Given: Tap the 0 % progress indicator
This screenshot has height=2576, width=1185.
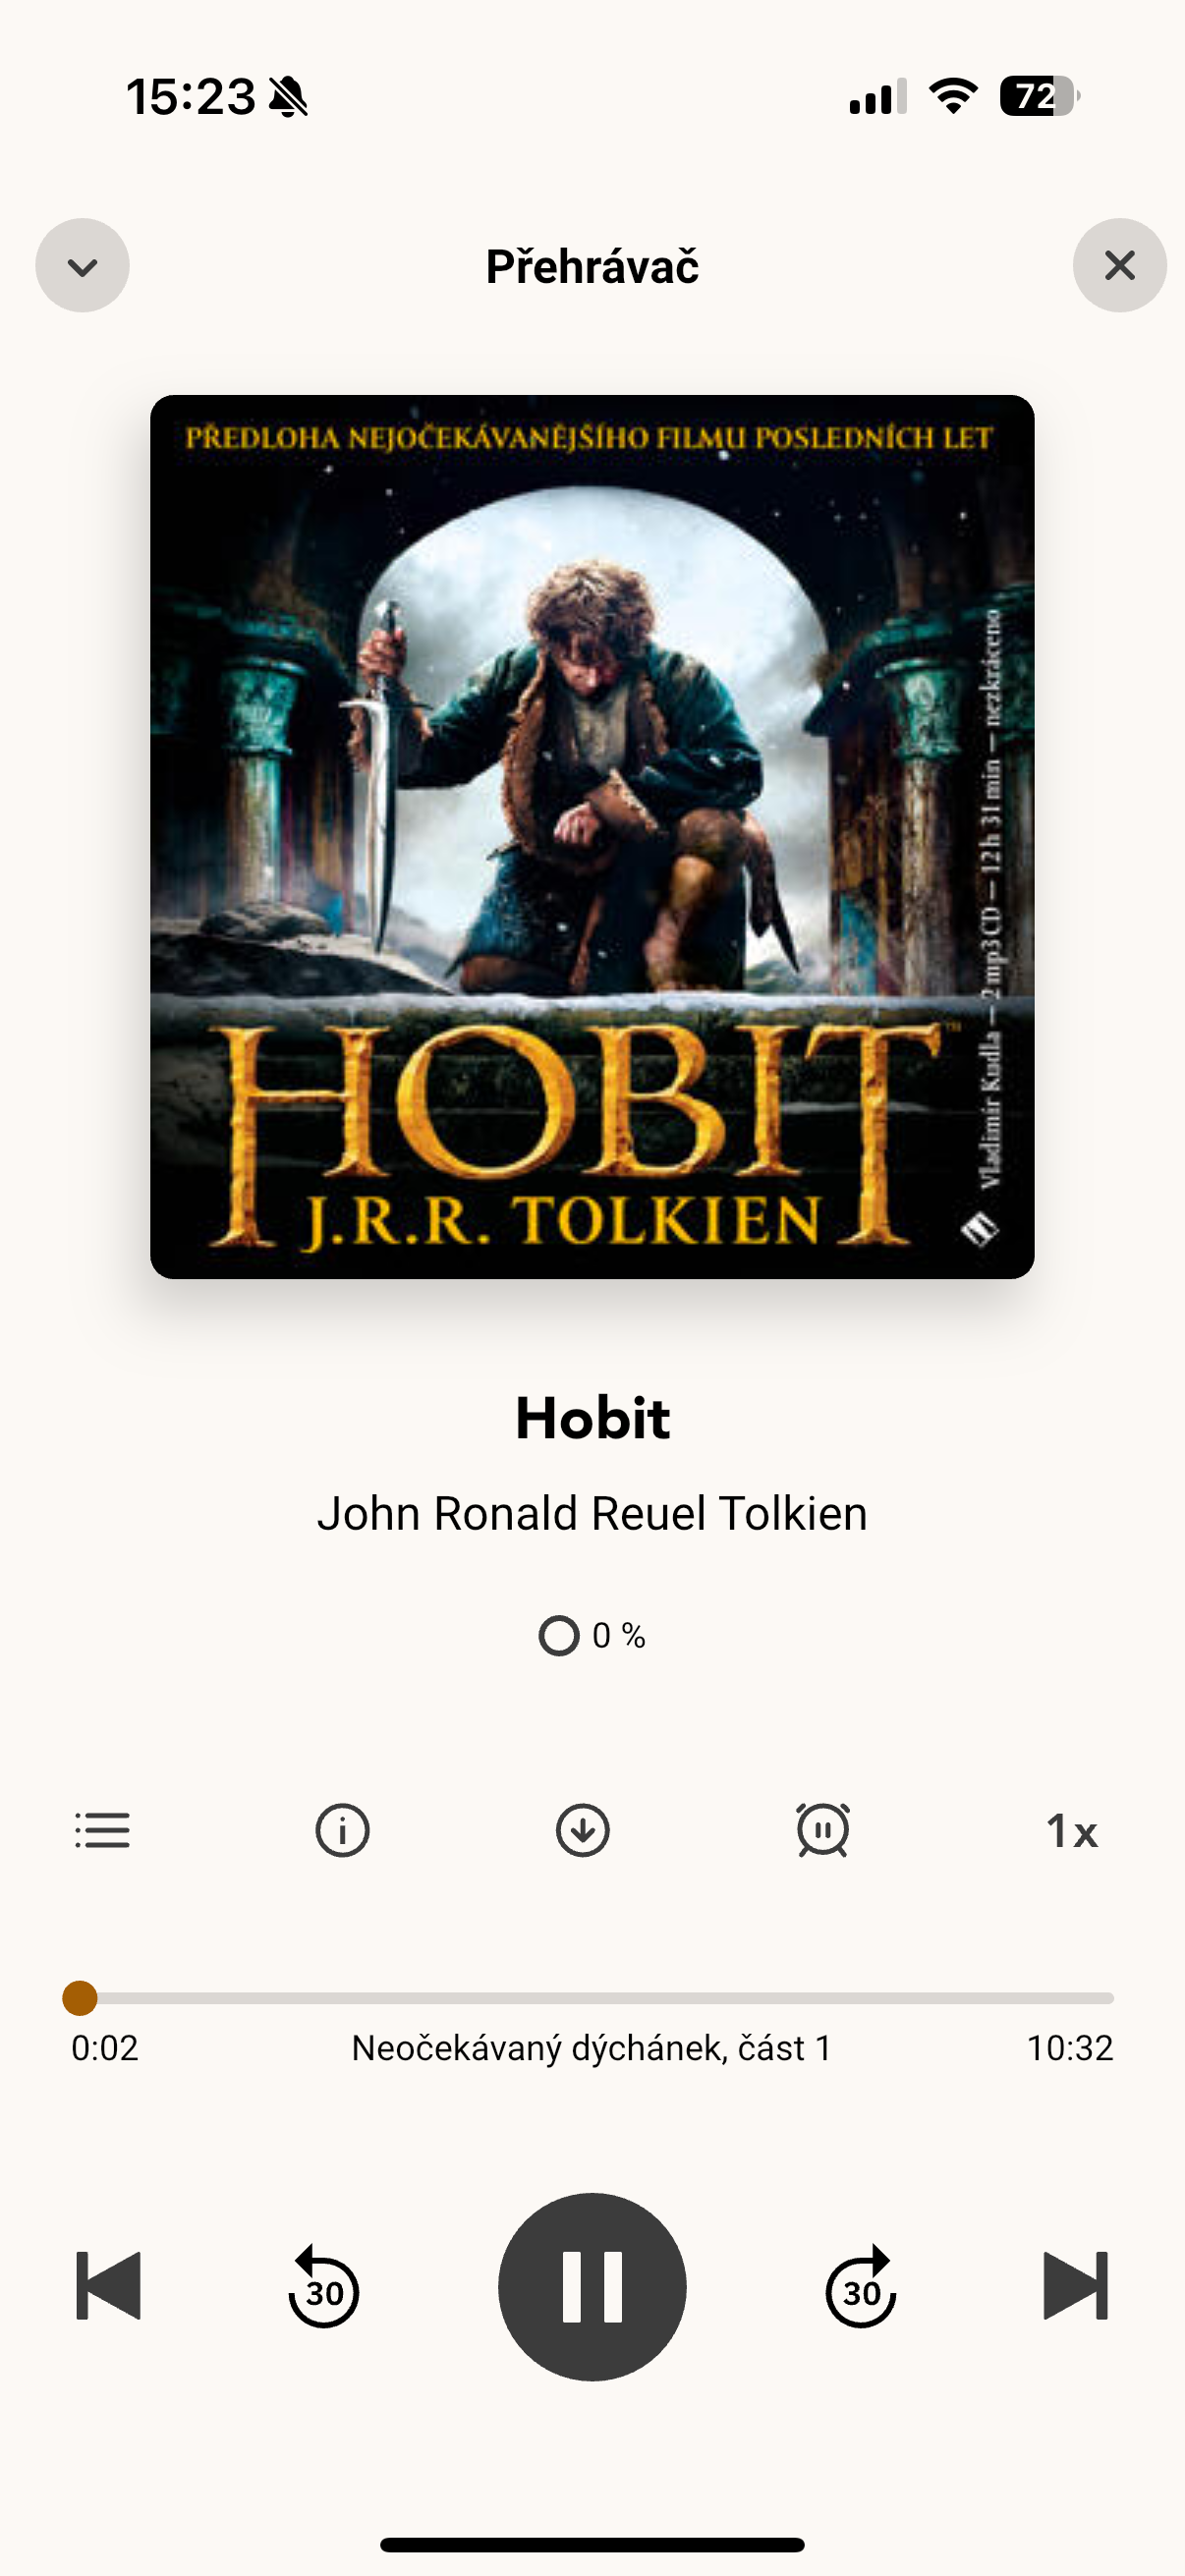Looking at the screenshot, I should coord(592,1636).
